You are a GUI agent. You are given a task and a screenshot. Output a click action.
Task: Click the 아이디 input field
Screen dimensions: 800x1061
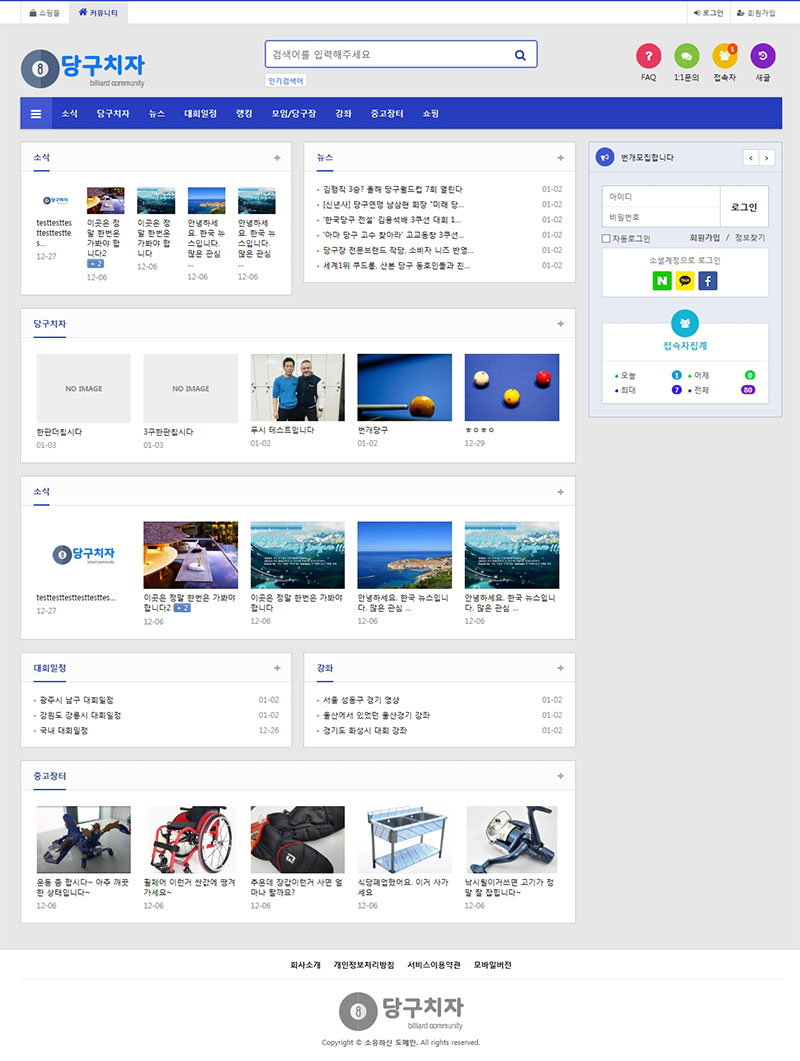click(660, 197)
